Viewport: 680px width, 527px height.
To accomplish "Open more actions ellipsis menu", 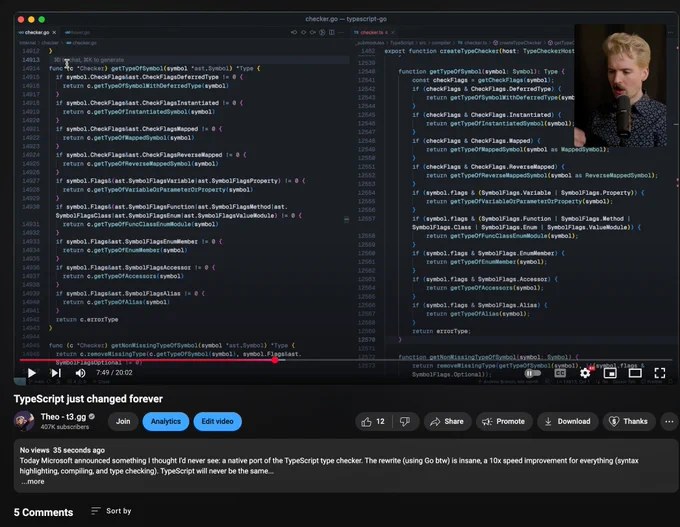I will [x=669, y=422].
